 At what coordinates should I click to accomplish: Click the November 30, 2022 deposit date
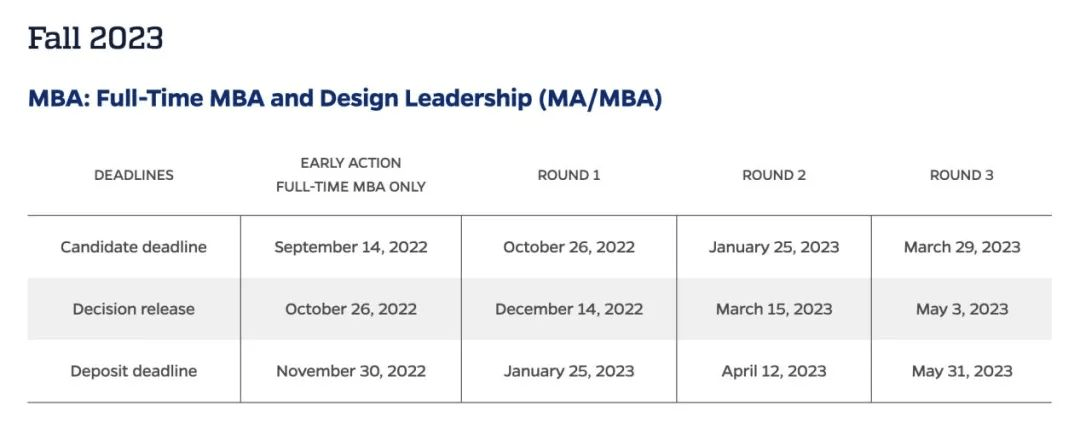pyautogui.click(x=351, y=371)
